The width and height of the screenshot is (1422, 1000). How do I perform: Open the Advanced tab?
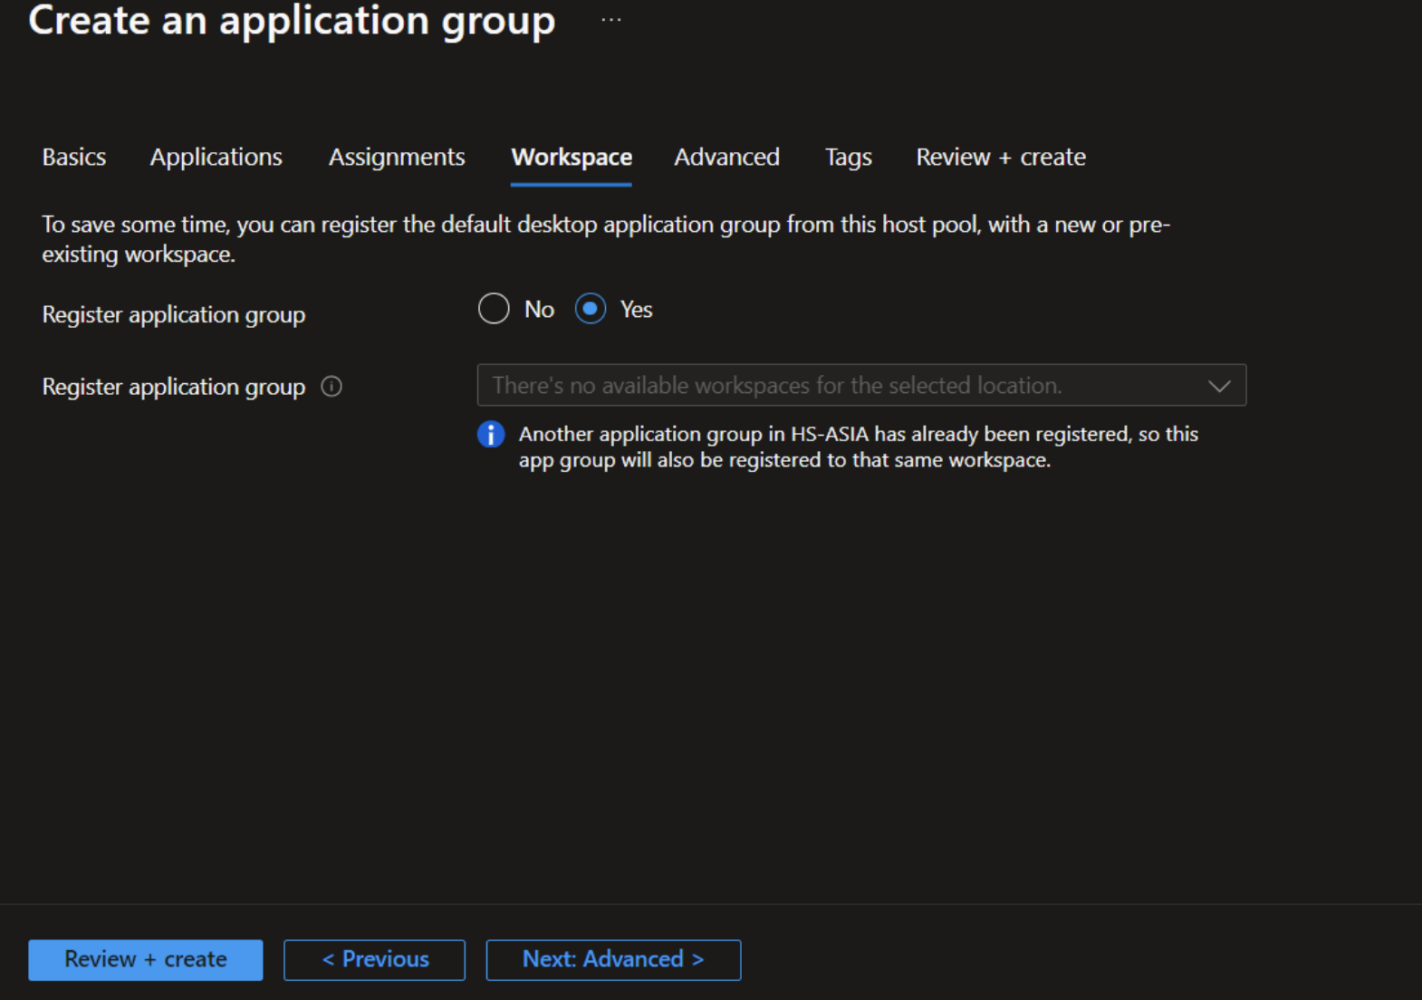[x=726, y=157]
